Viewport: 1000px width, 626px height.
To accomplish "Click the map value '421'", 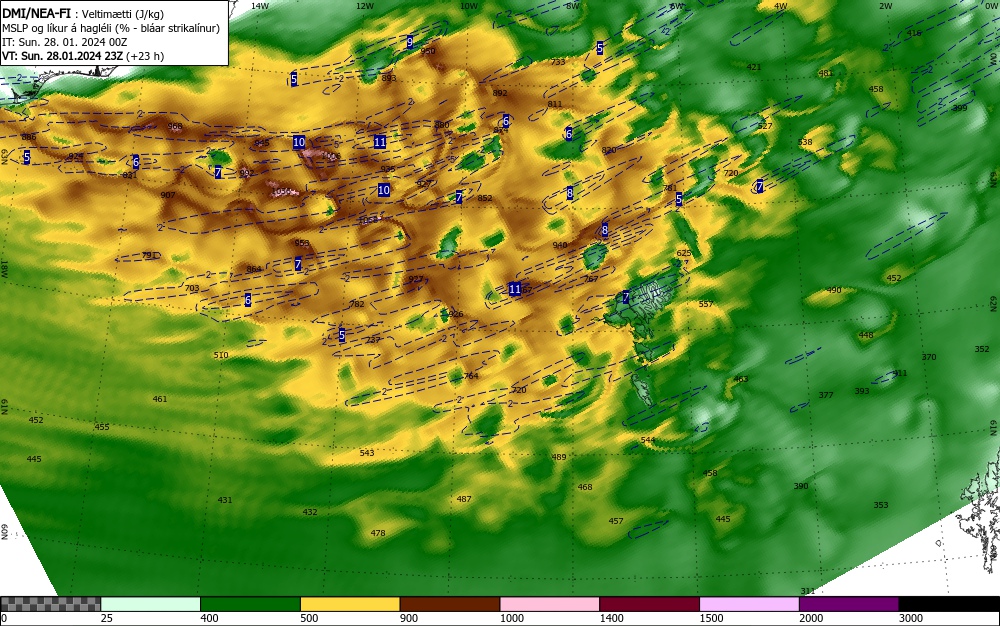I will pyautogui.click(x=754, y=67).
